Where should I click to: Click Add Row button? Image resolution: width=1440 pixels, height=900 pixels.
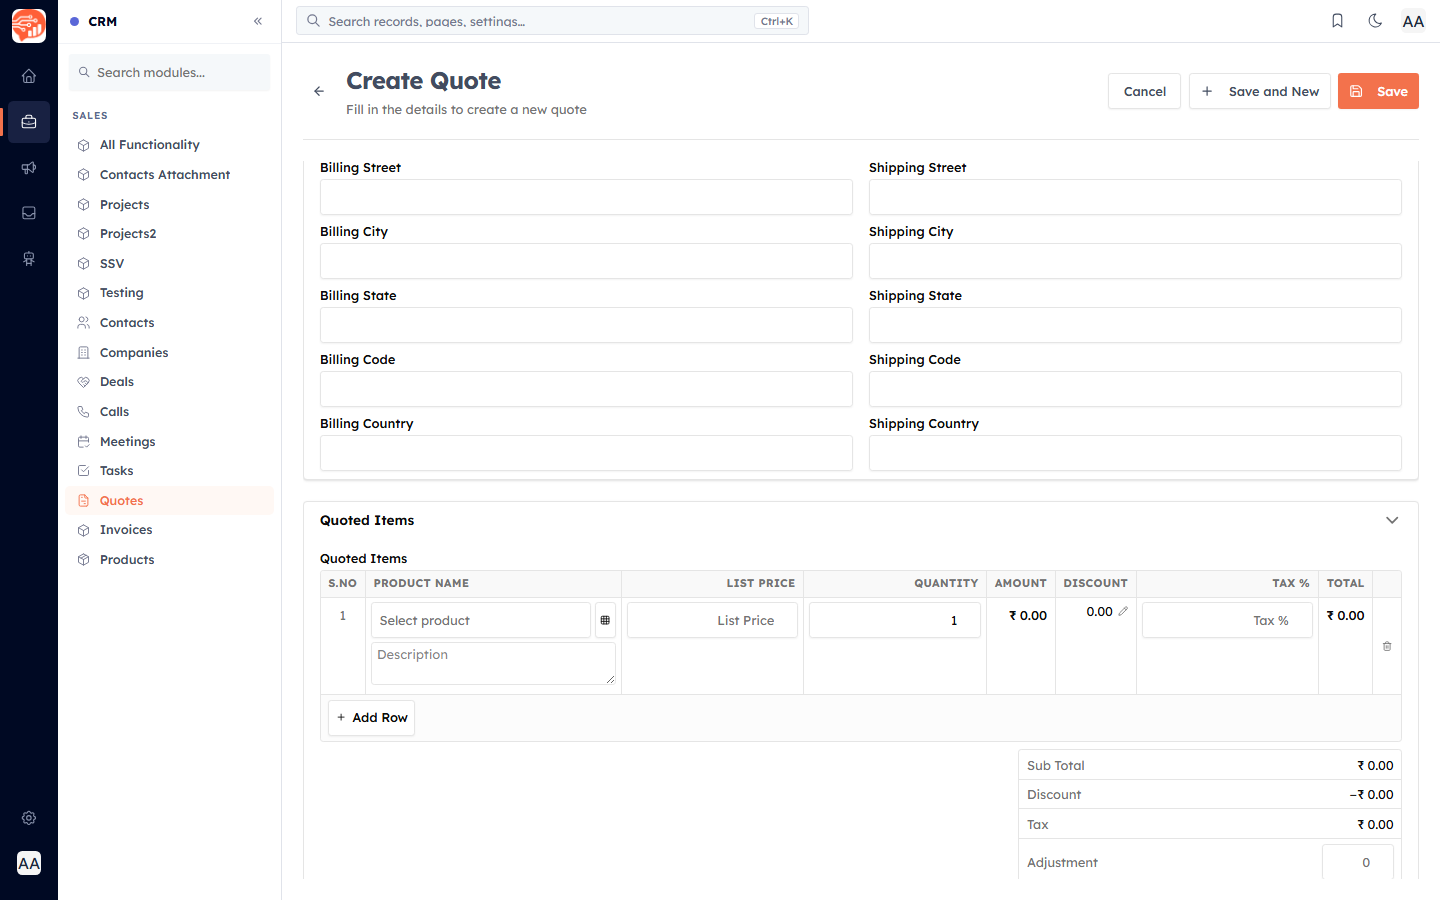point(371,718)
